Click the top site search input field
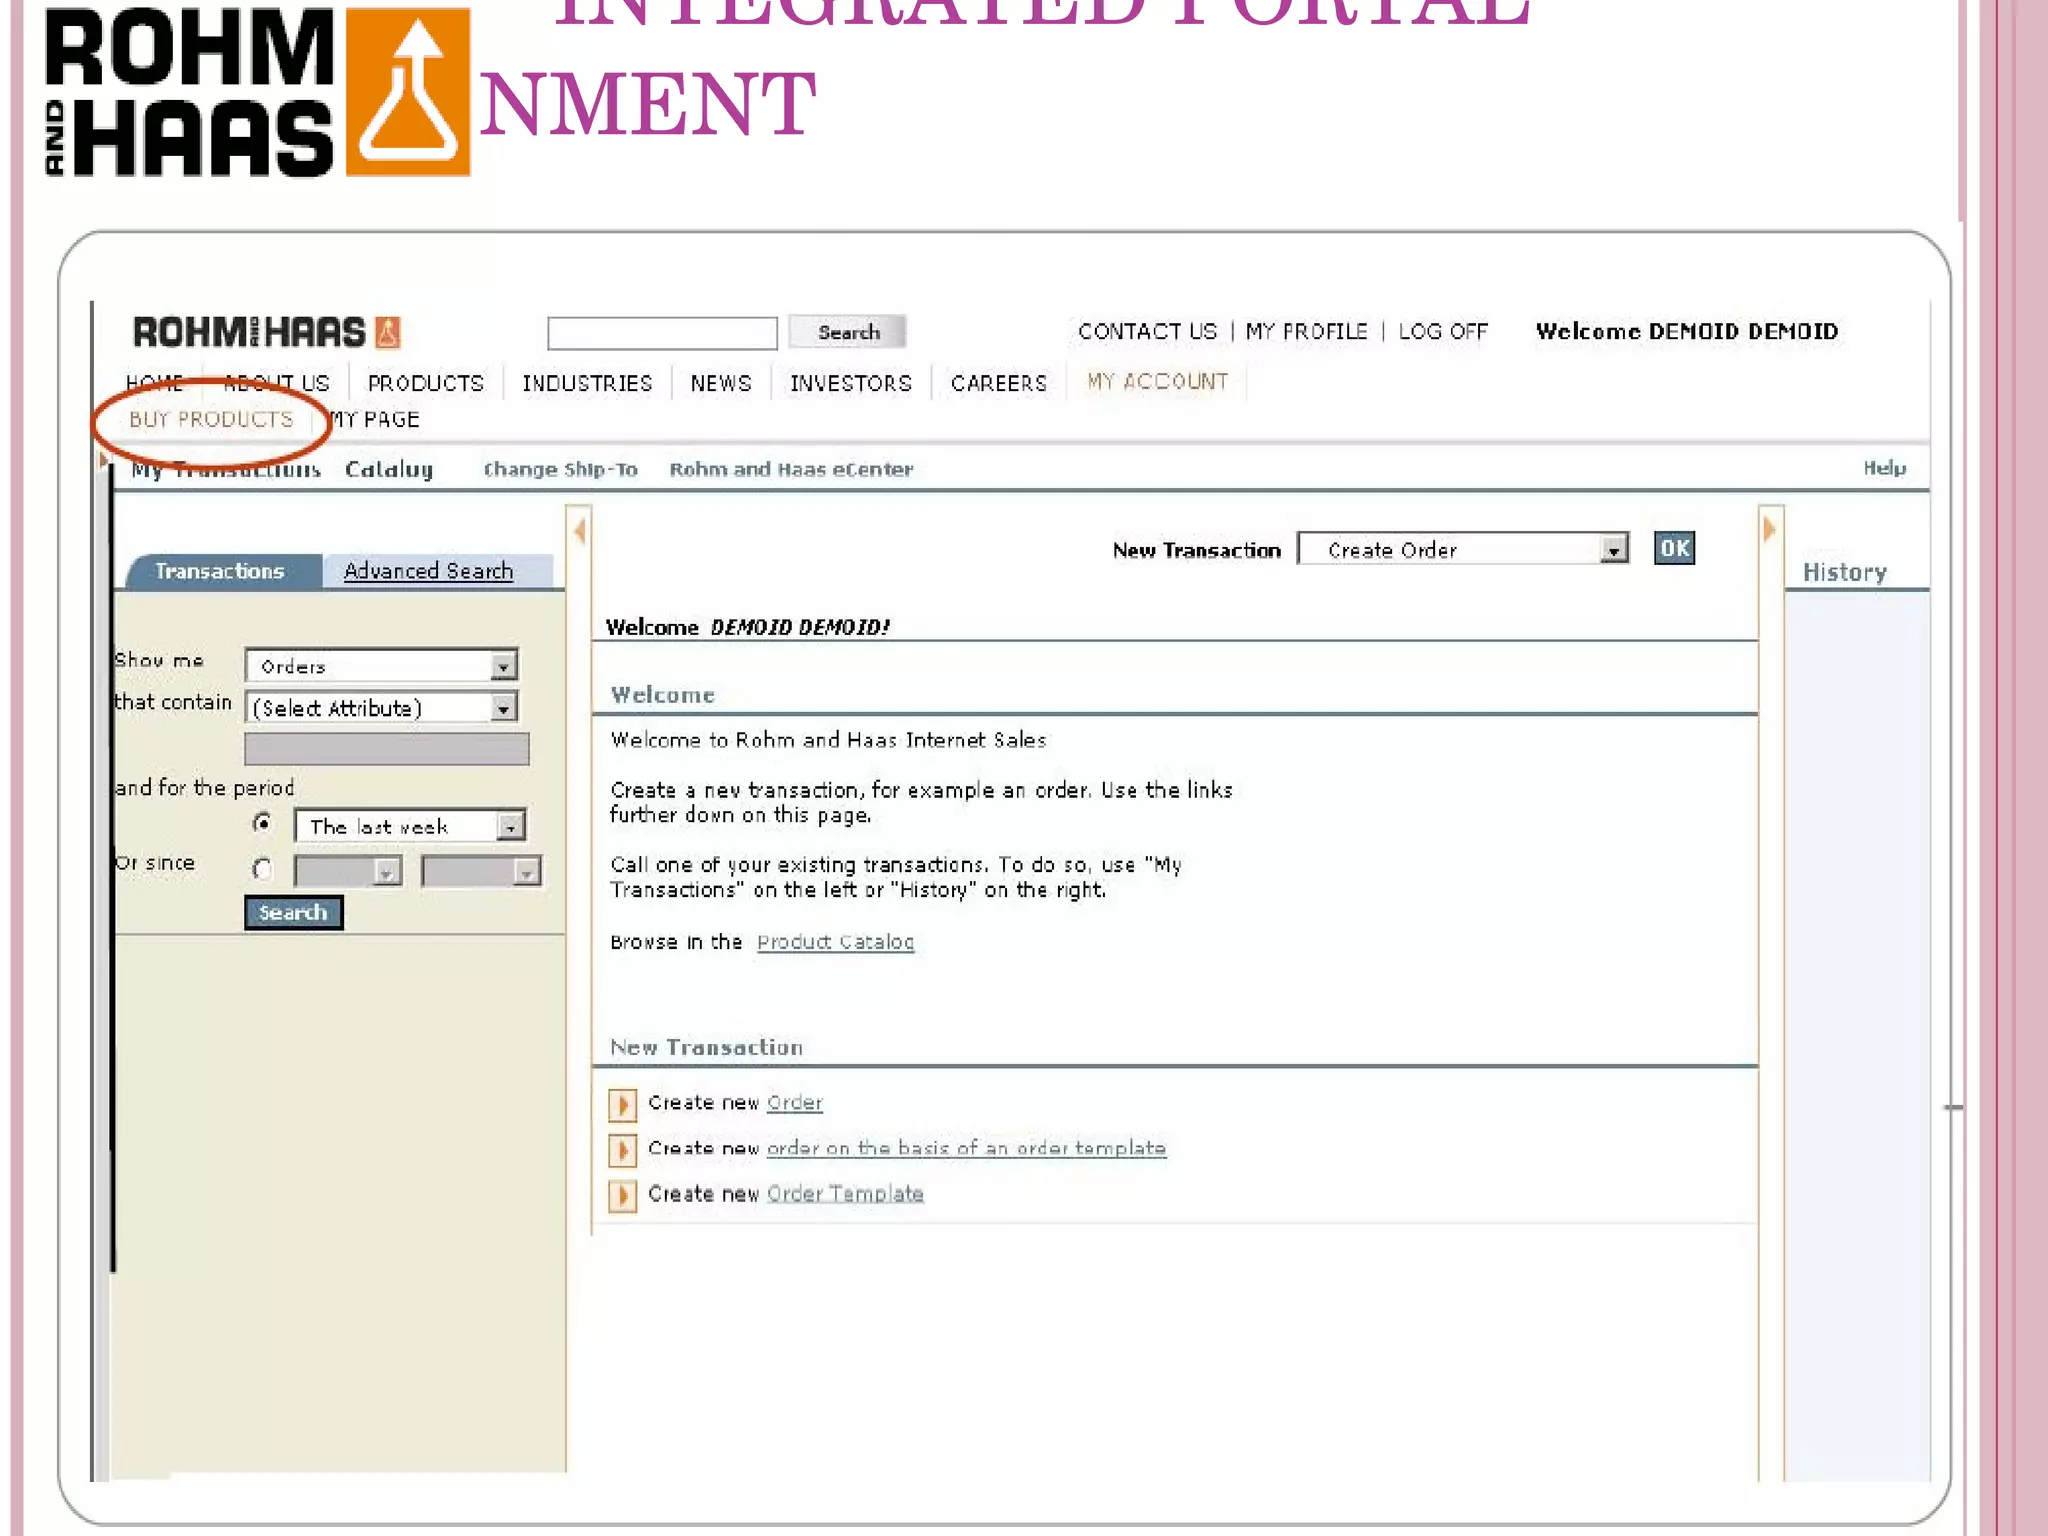Image resolution: width=2048 pixels, height=1536 pixels. 662,333
